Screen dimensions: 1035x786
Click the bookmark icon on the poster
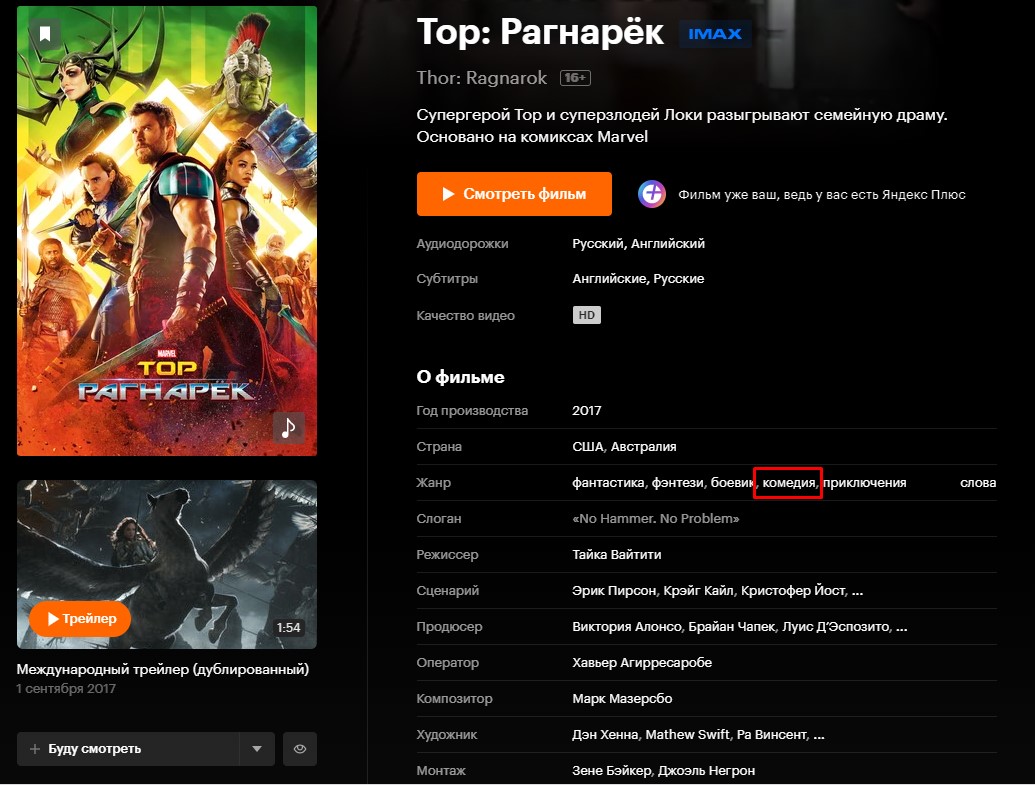45,34
